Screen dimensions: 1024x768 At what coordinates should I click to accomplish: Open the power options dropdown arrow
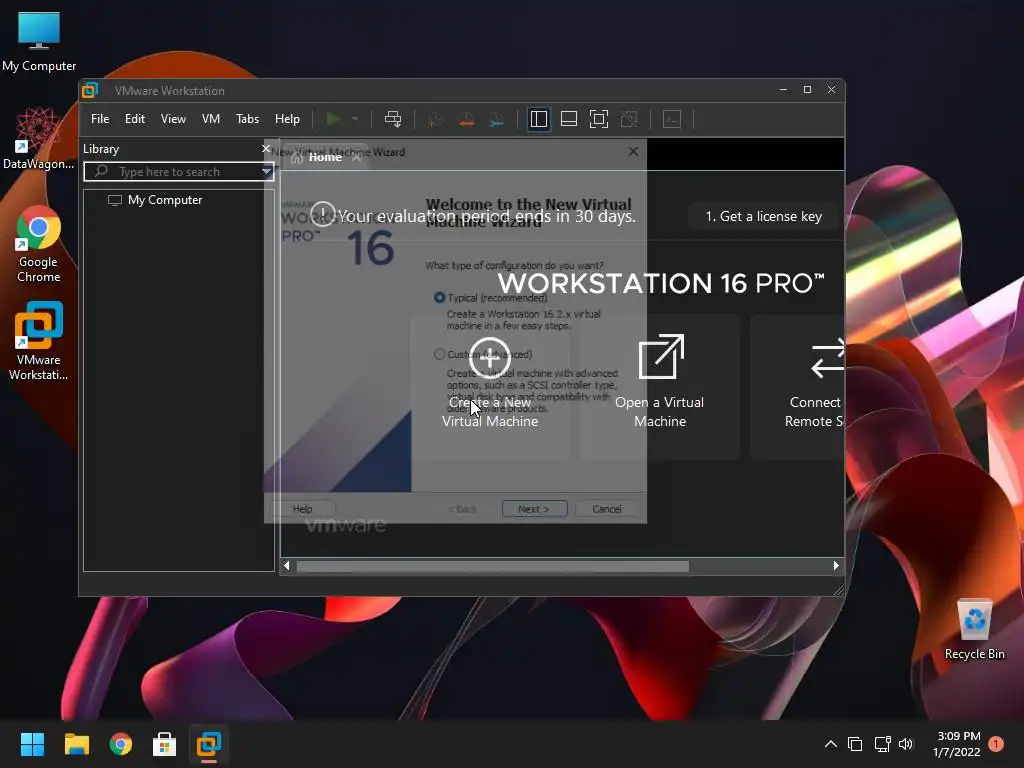[355, 119]
